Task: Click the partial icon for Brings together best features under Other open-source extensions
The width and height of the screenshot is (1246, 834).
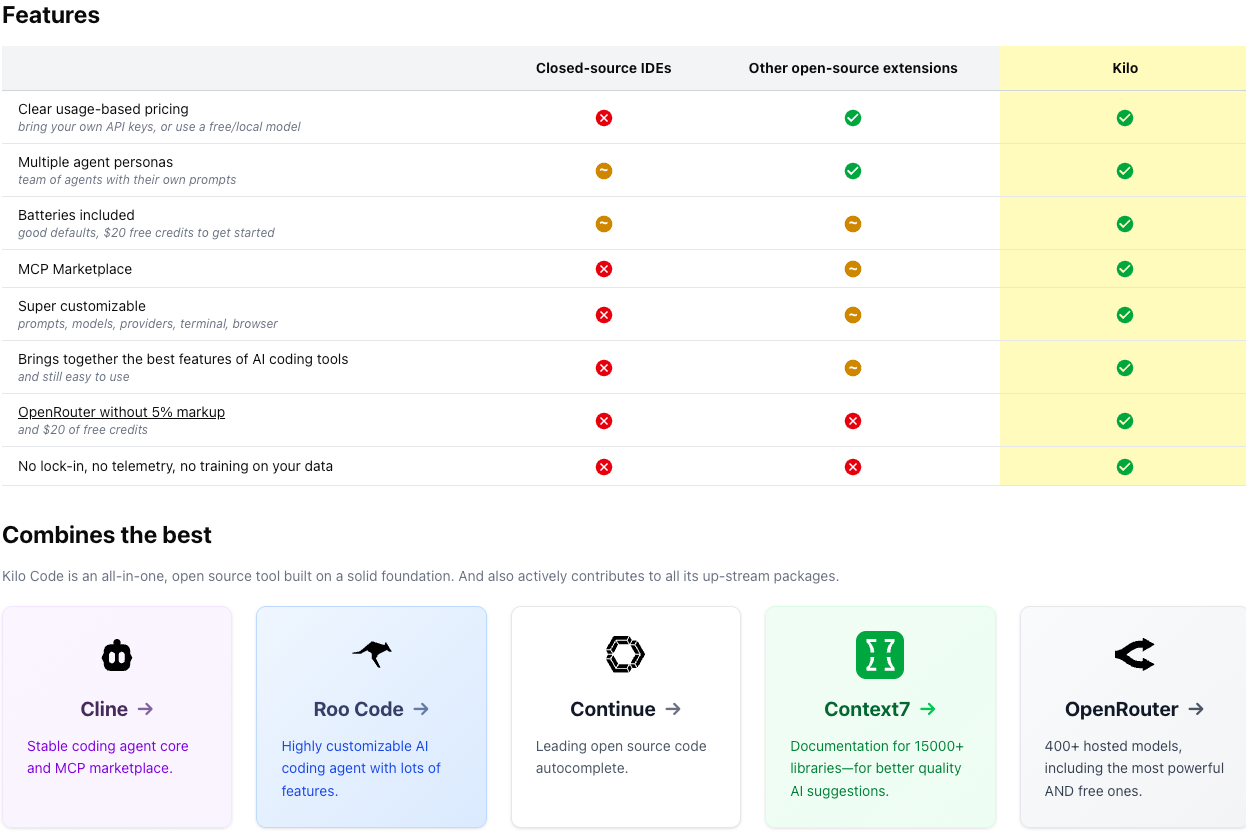Action: [x=853, y=368]
